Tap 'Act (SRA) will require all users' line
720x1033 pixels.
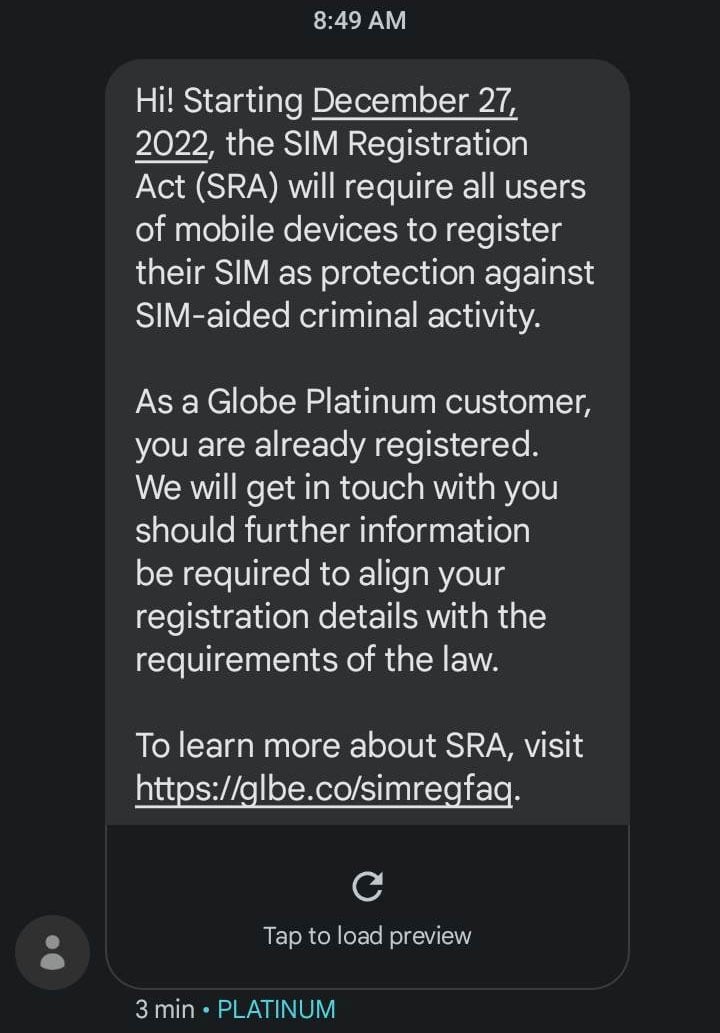pos(360,187)
